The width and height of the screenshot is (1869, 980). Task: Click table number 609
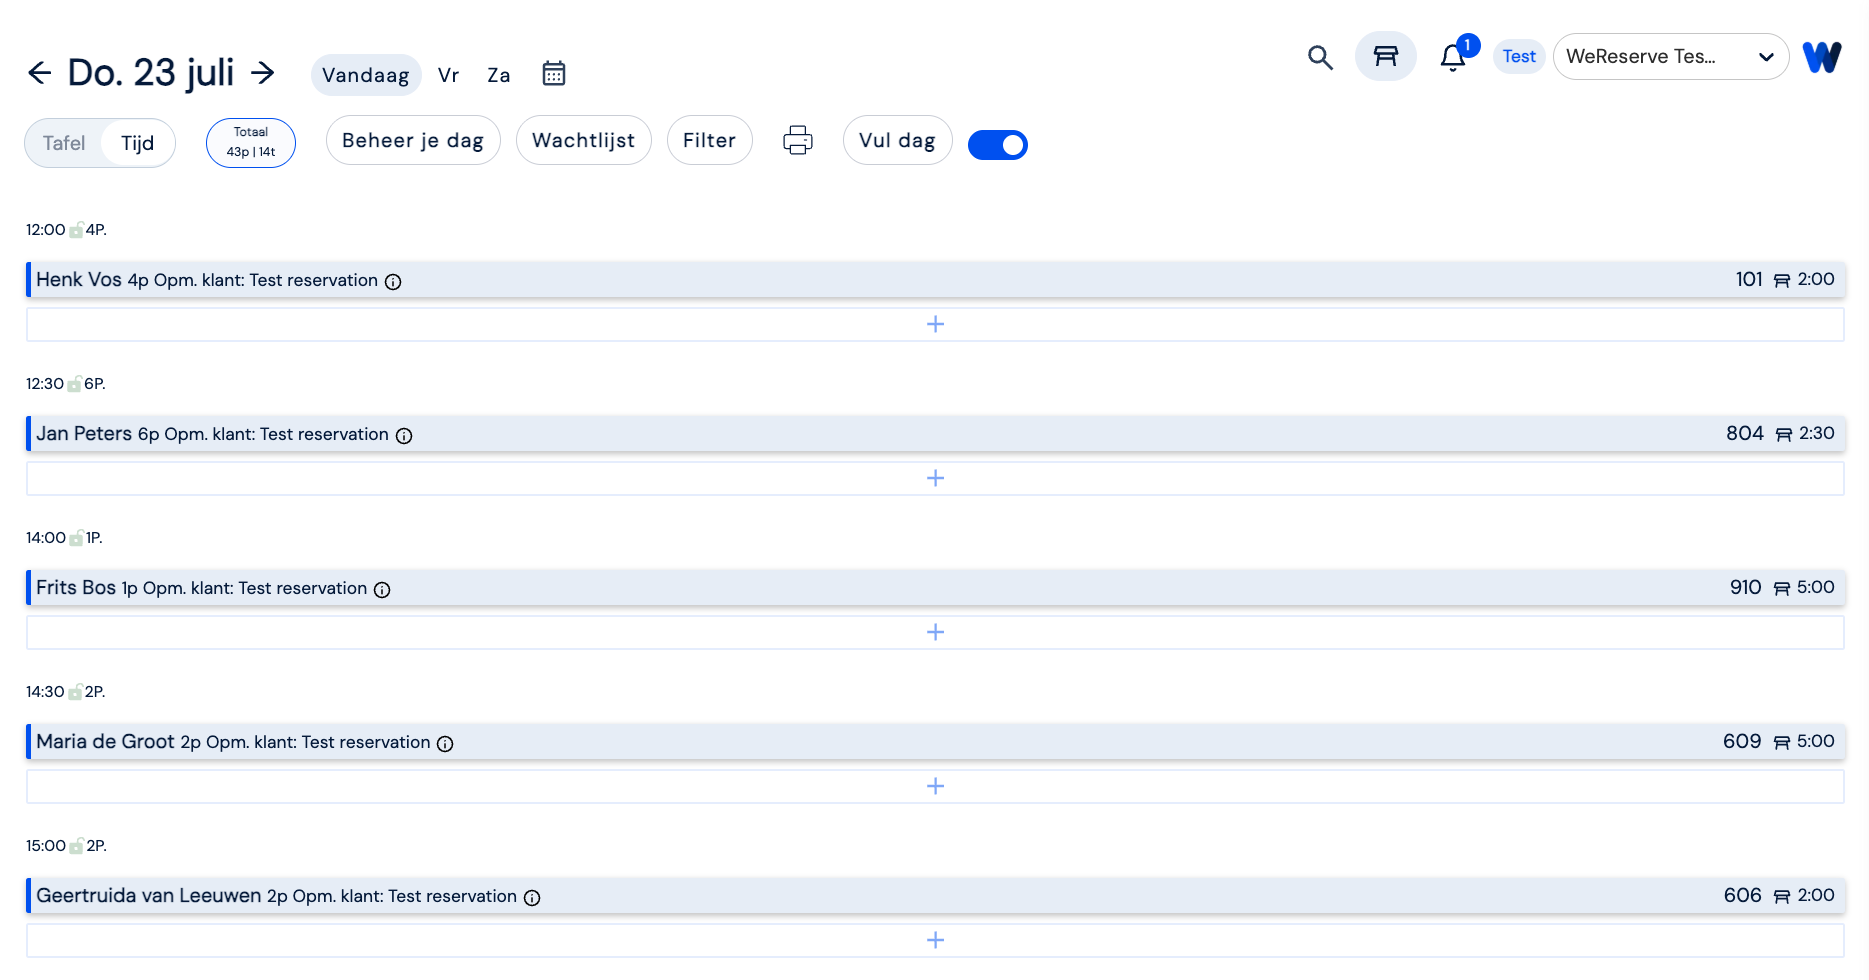pos(1742,742)
